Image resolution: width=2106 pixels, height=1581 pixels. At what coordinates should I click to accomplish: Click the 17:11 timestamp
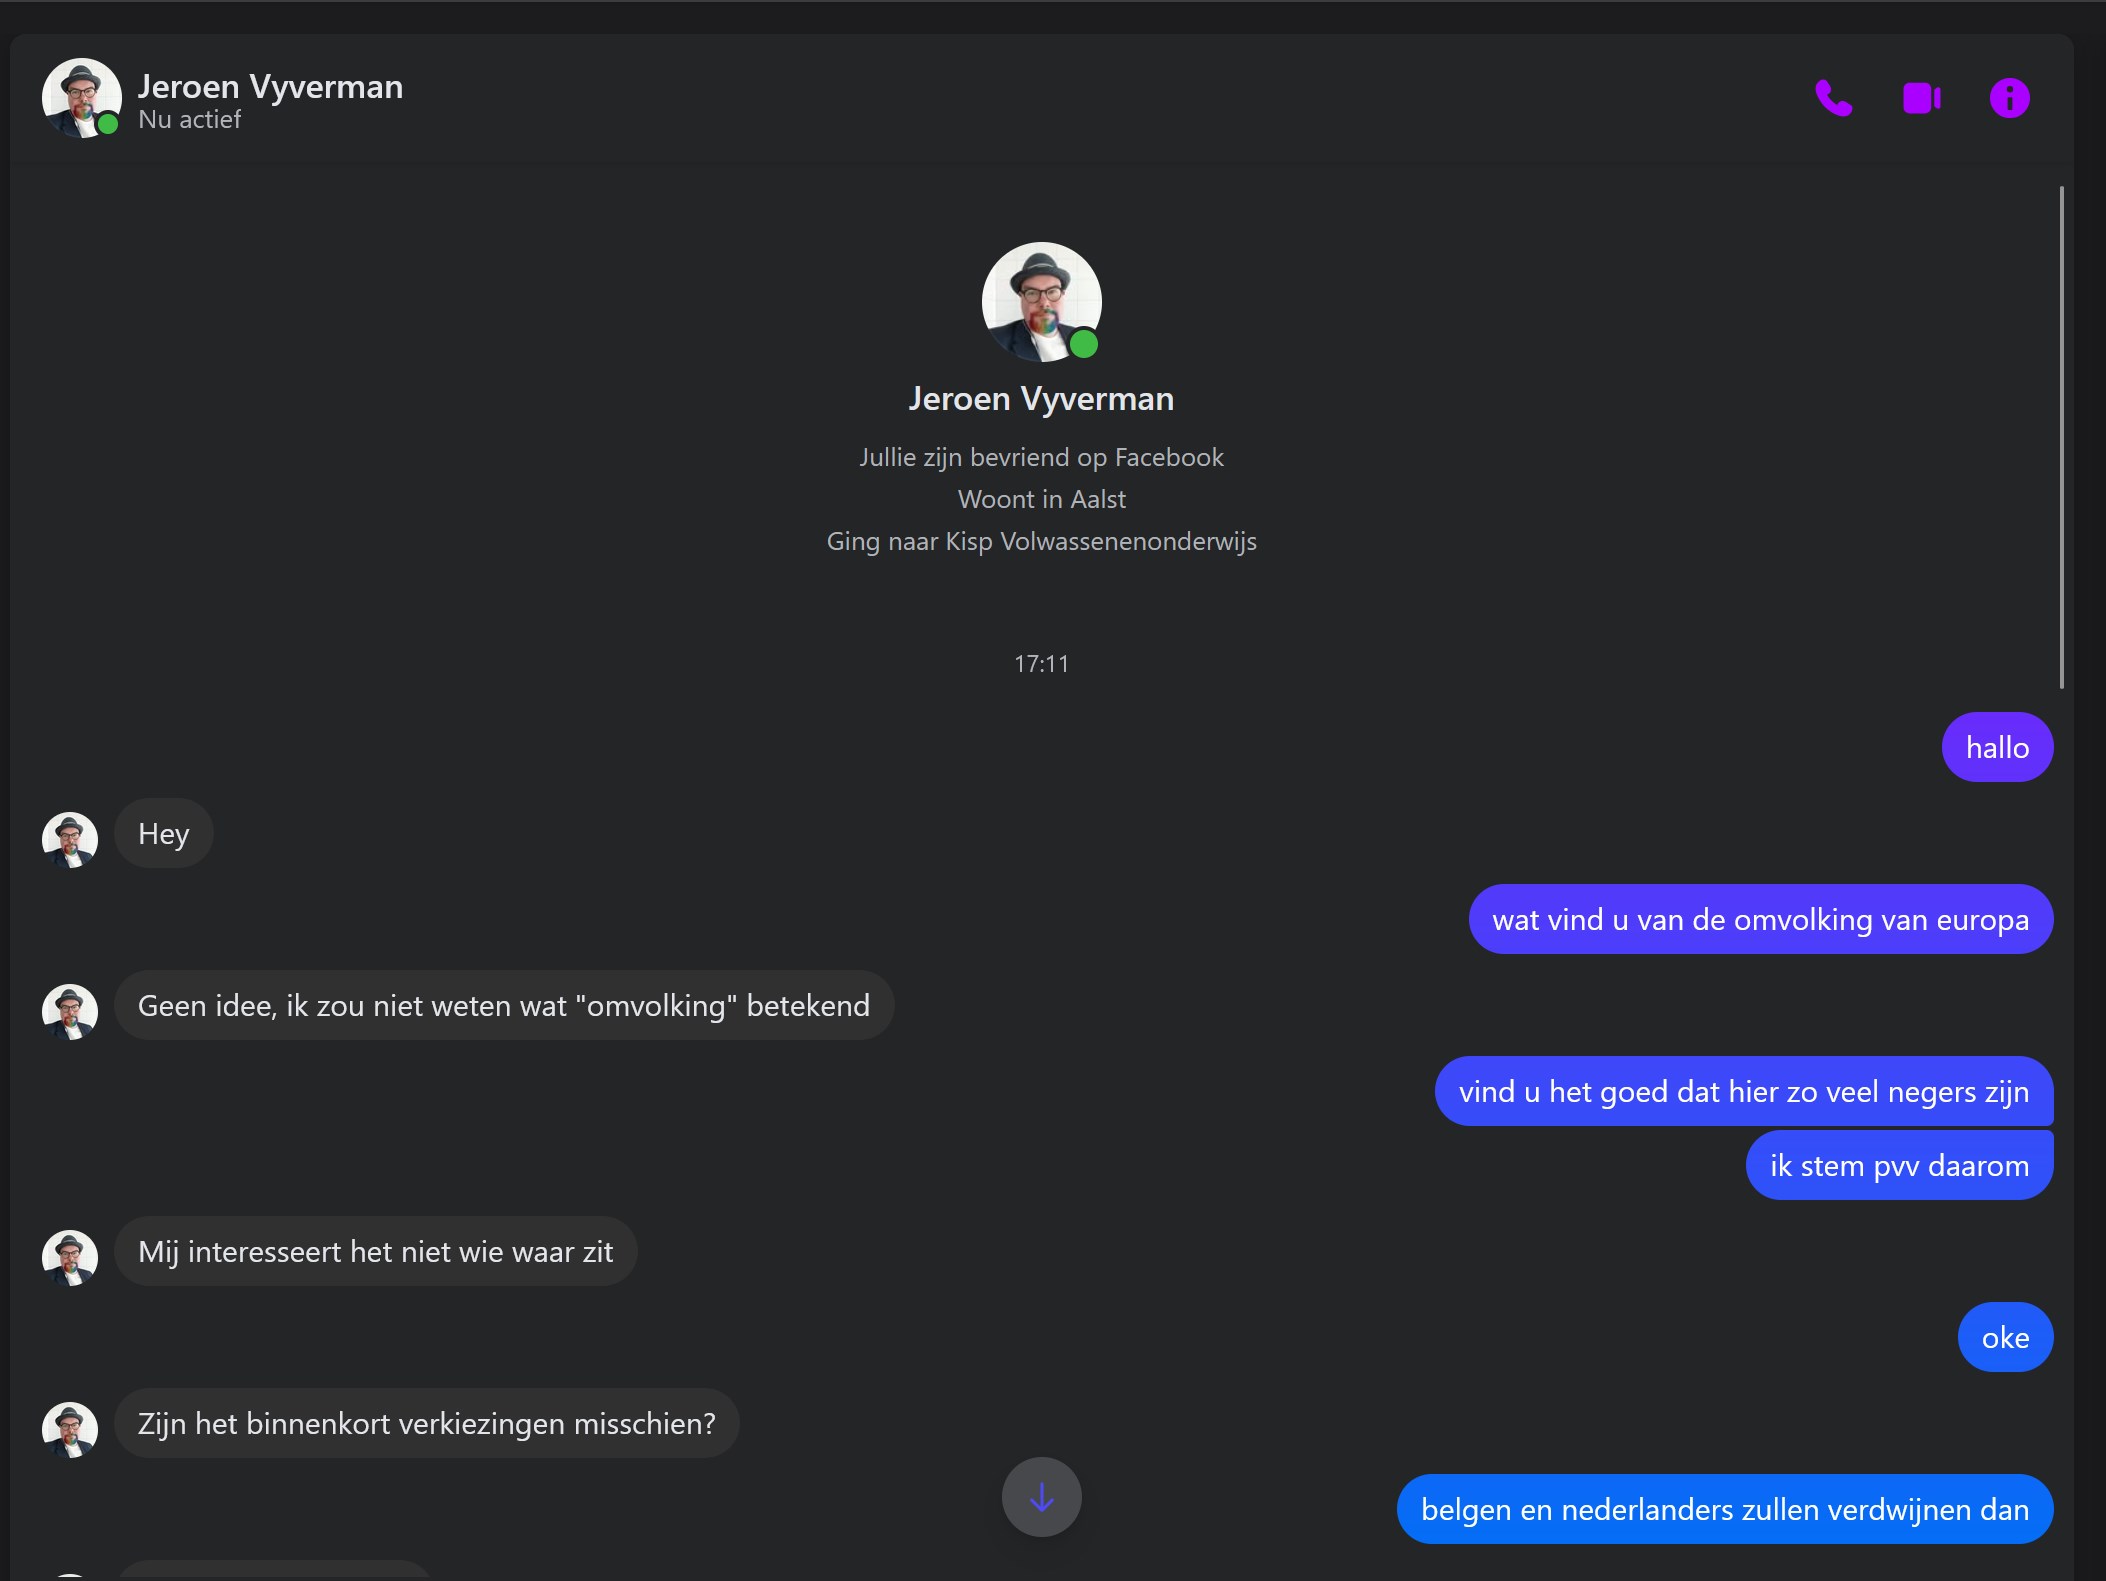(x=1041, y=664)
